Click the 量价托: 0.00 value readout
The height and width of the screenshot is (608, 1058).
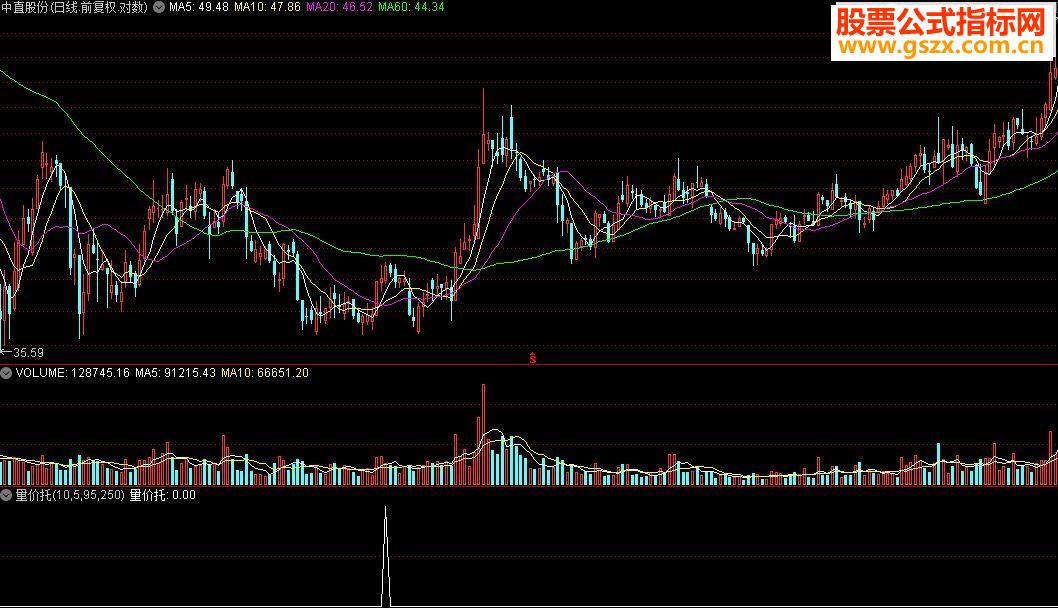click(163, 495)
